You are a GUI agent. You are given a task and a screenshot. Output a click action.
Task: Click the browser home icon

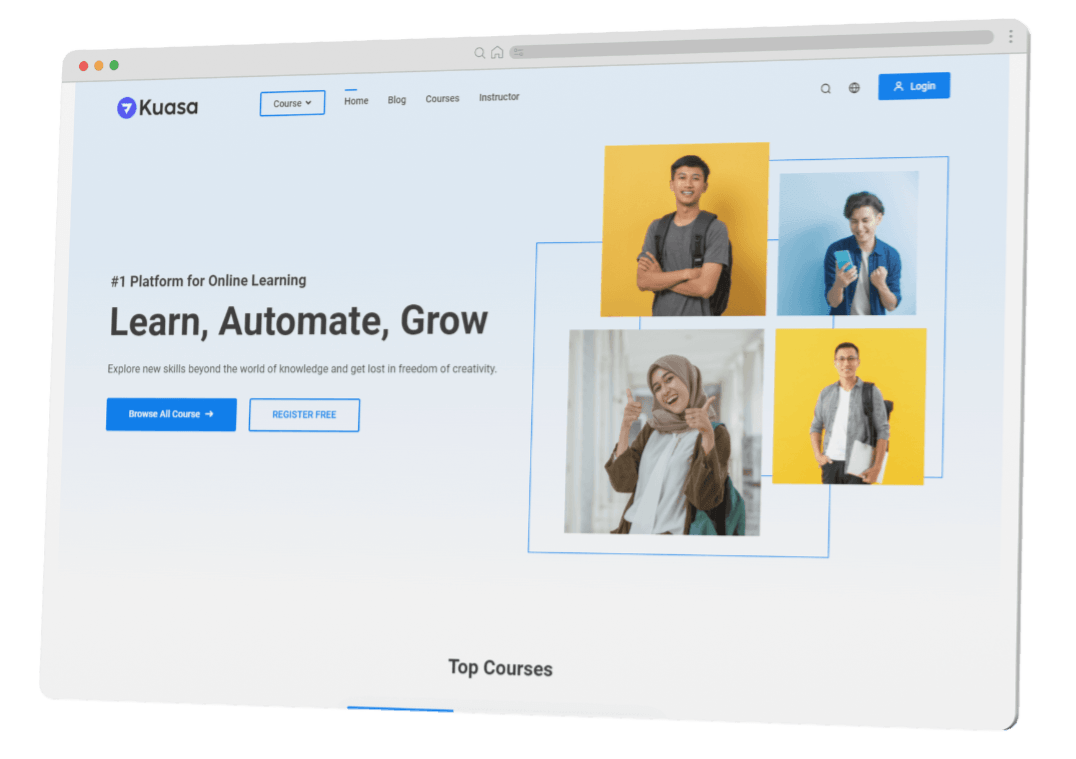tap(497, 52)
